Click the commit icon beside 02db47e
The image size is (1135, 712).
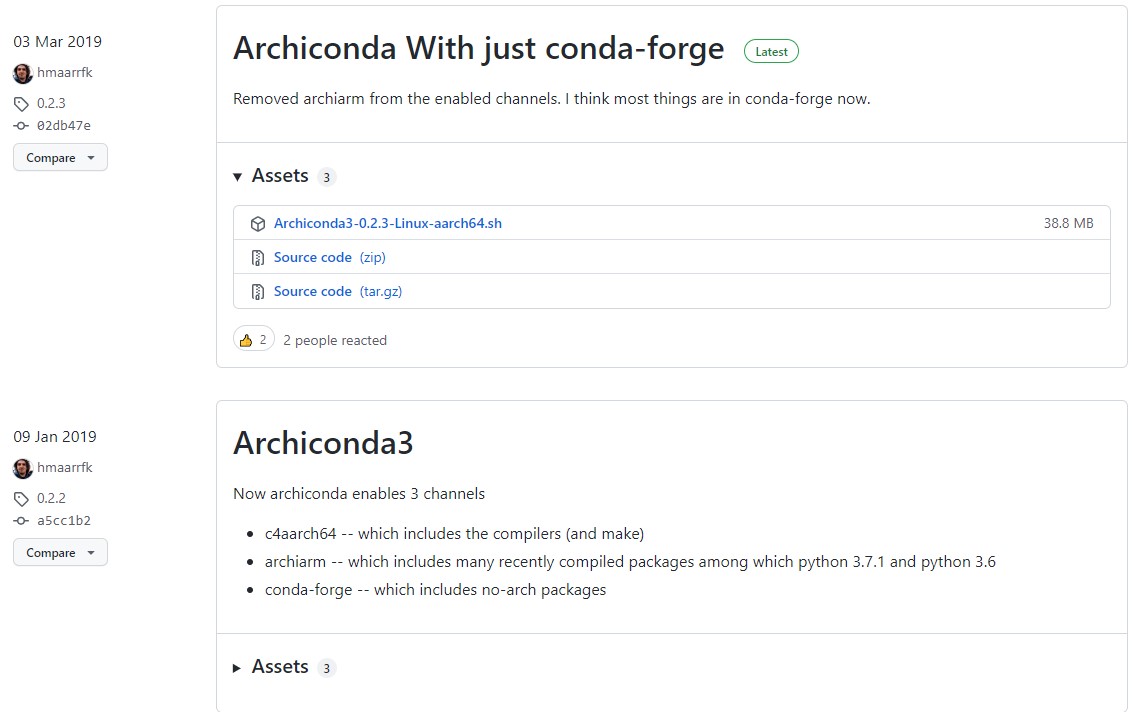[x=21, y=126]
